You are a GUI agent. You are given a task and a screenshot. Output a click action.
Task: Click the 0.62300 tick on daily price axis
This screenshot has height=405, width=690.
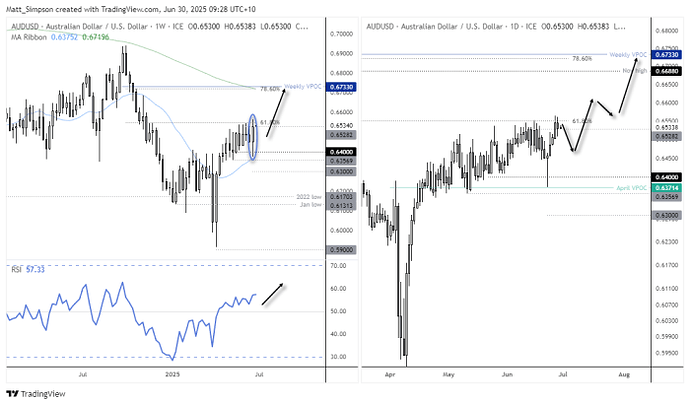pos(667,242)
